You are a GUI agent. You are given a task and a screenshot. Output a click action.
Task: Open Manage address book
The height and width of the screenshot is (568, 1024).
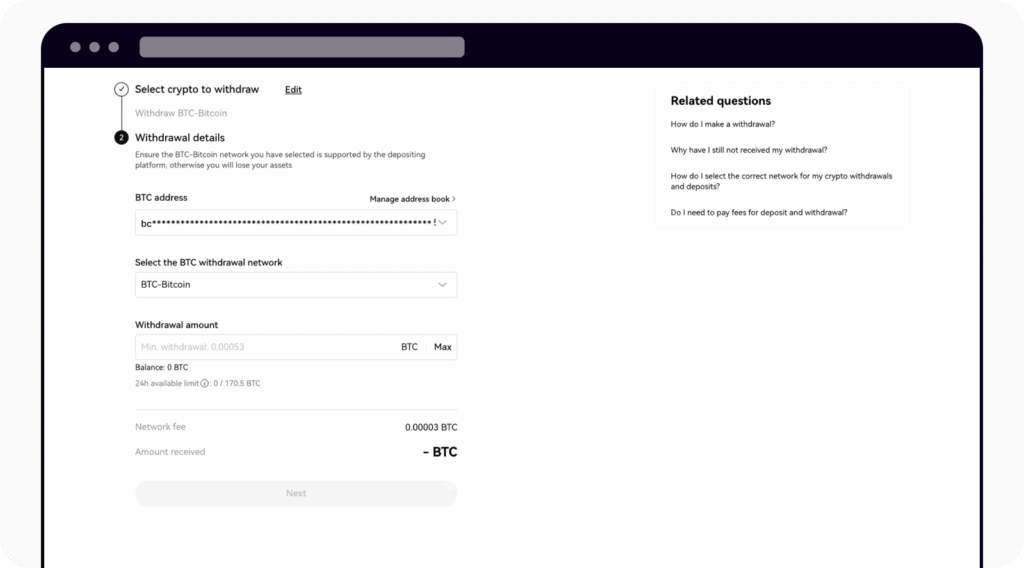click(412, 199)
